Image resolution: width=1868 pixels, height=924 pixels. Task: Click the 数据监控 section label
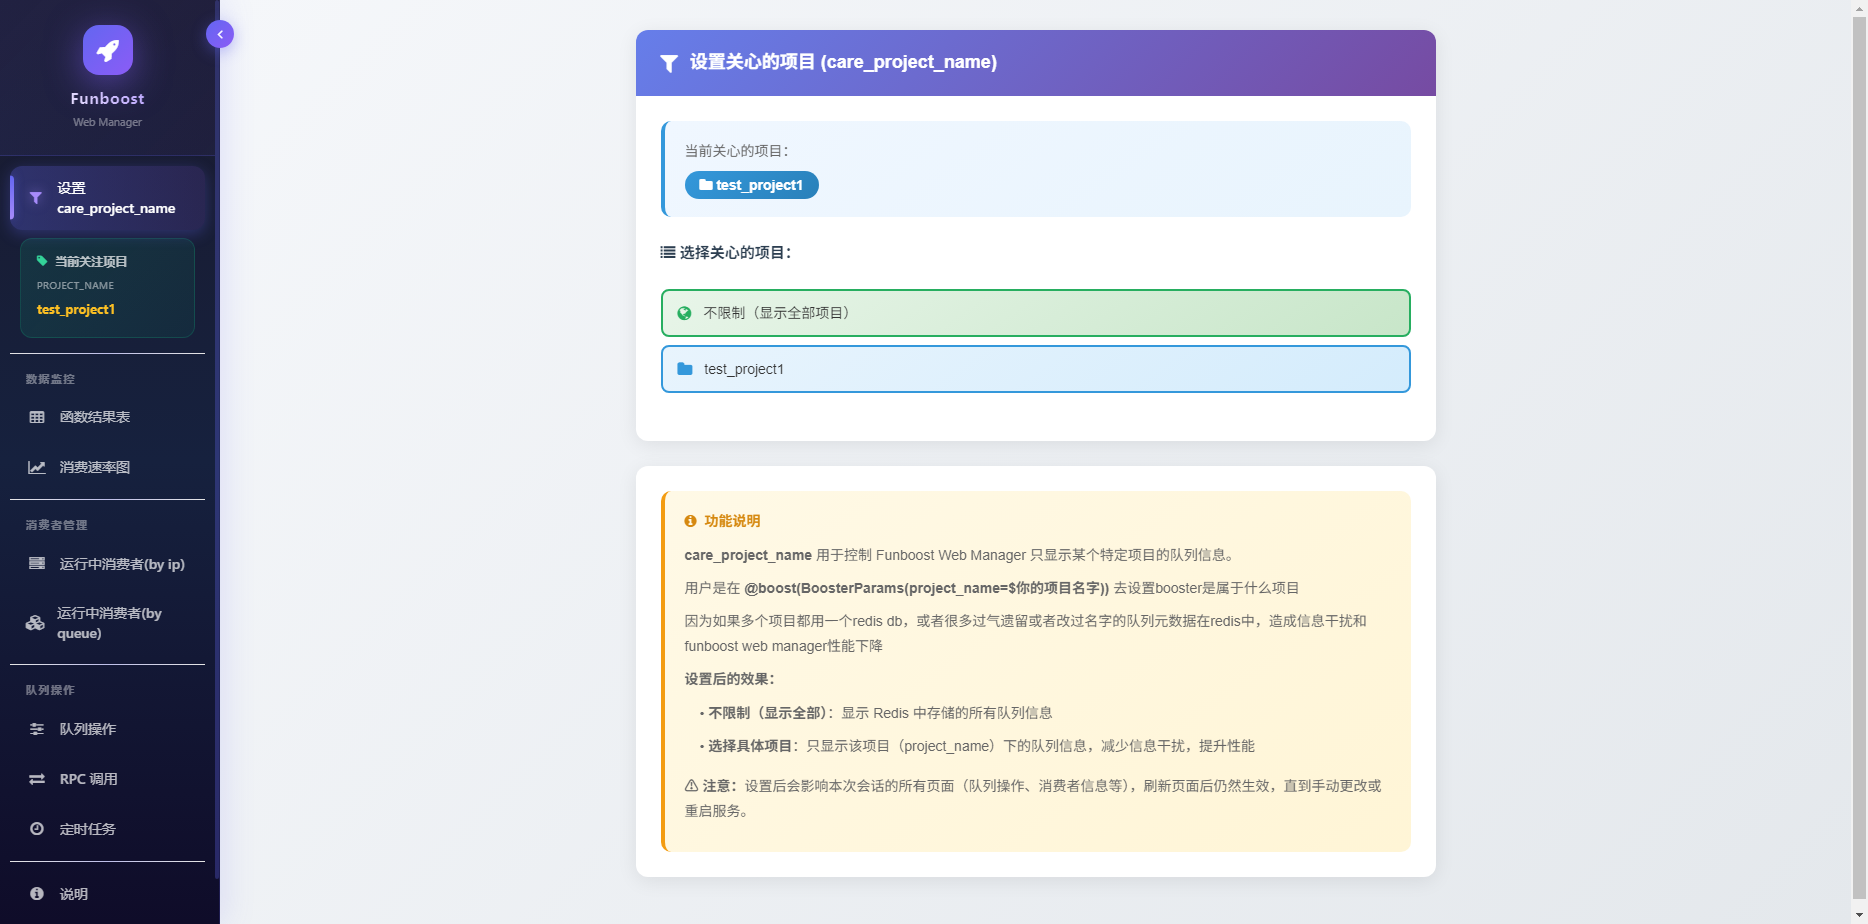click(x=50, y=379)
